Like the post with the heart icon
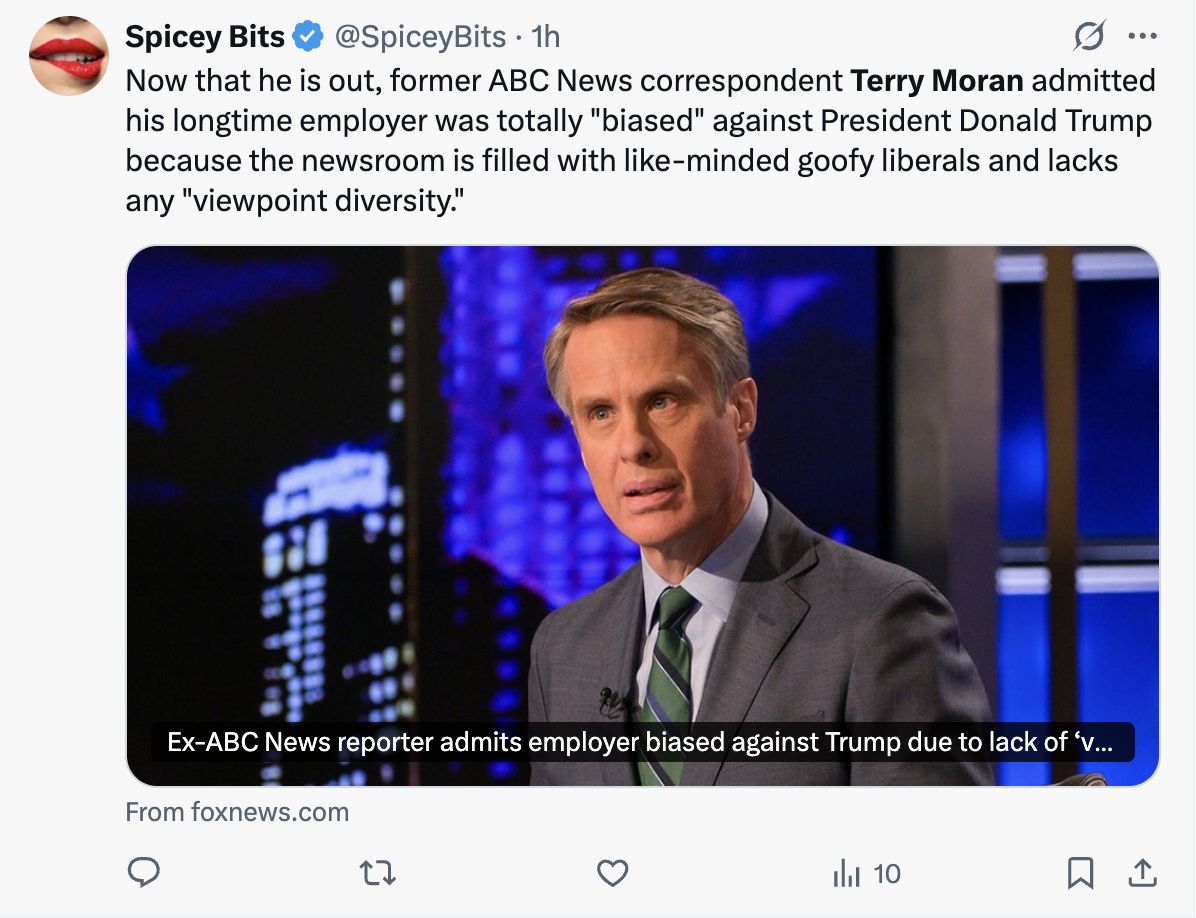 point(612,873)
